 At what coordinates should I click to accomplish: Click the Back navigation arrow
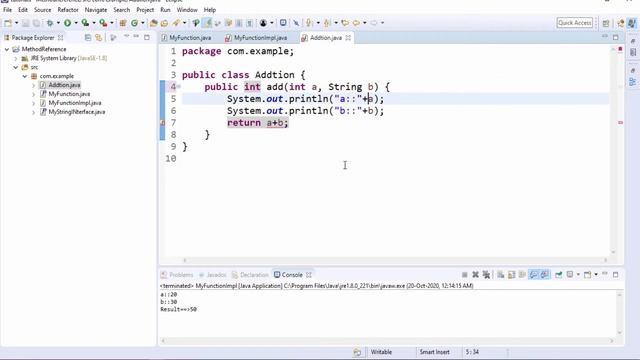click(x=356, y=23)
